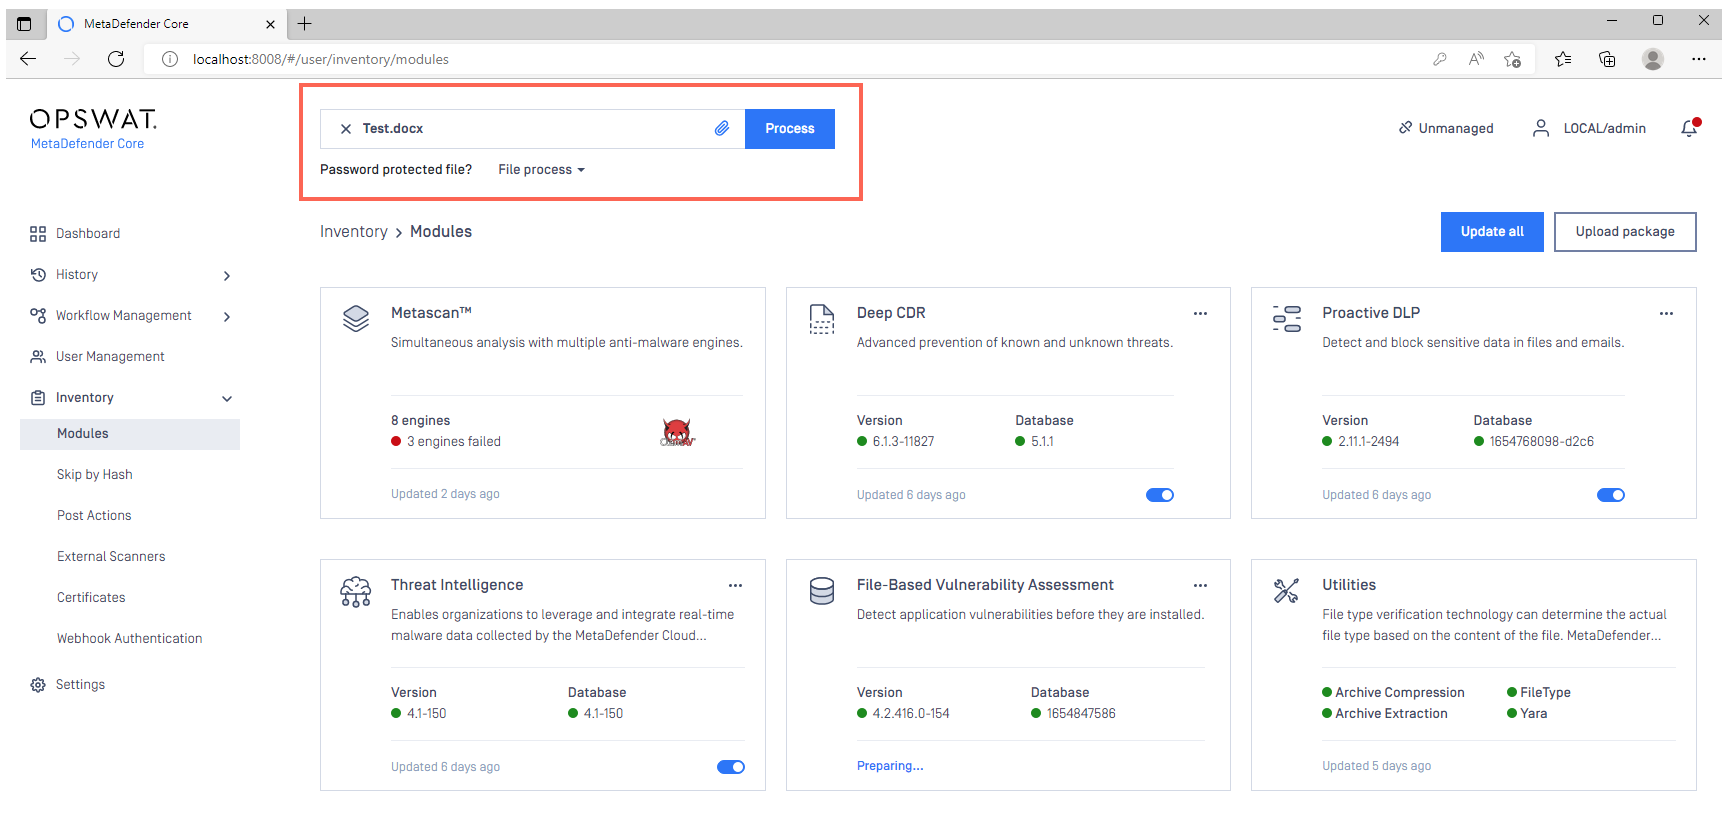Open Threat Intelligence more options menu
The image size is (1723, 819).
(735, 586)
